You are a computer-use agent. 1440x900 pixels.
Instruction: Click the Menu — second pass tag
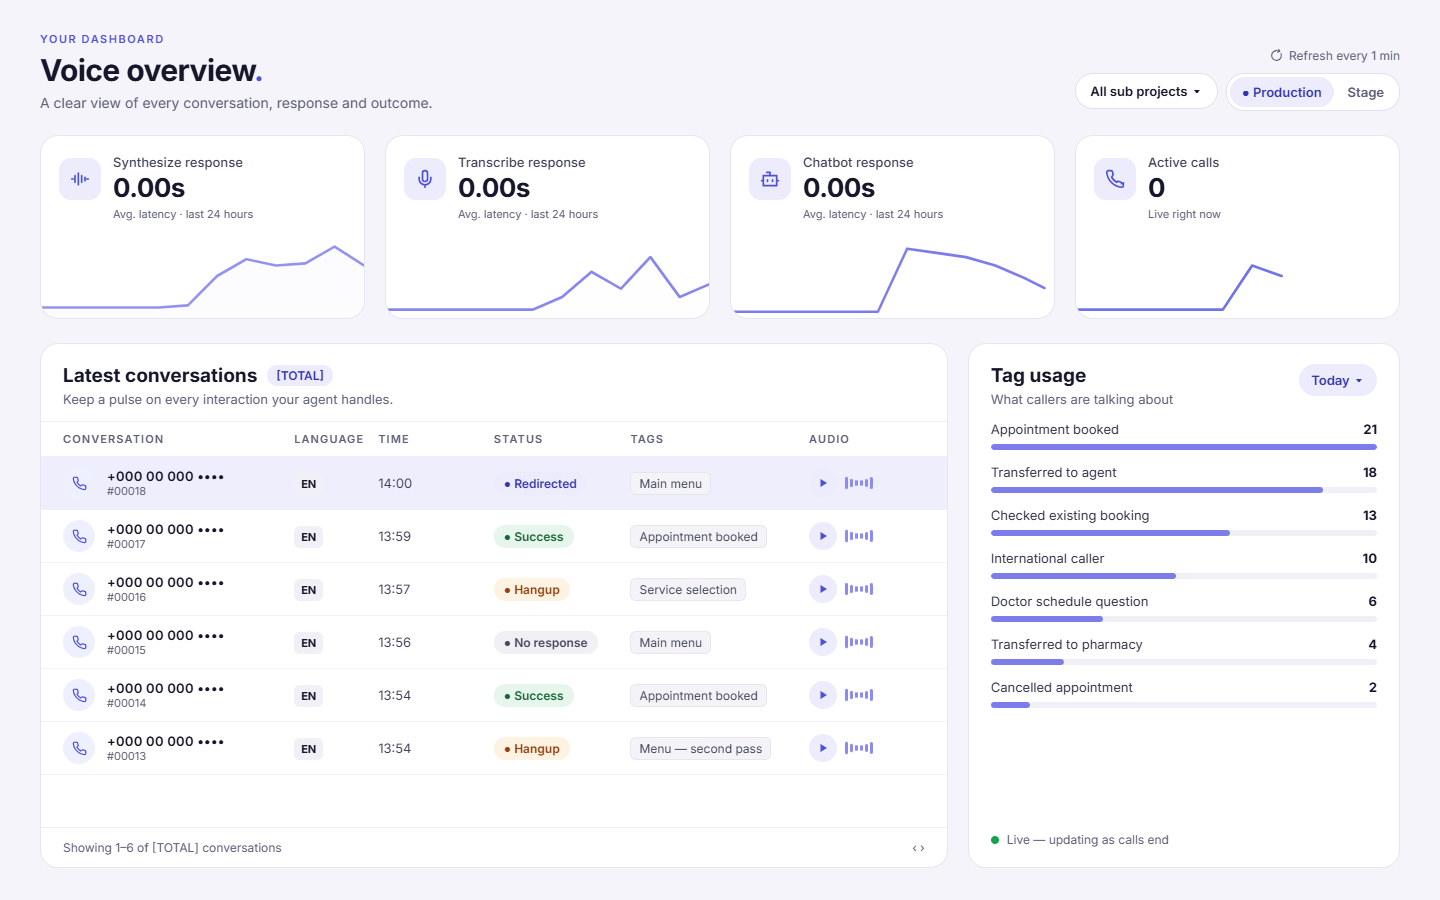coord(700,749)
